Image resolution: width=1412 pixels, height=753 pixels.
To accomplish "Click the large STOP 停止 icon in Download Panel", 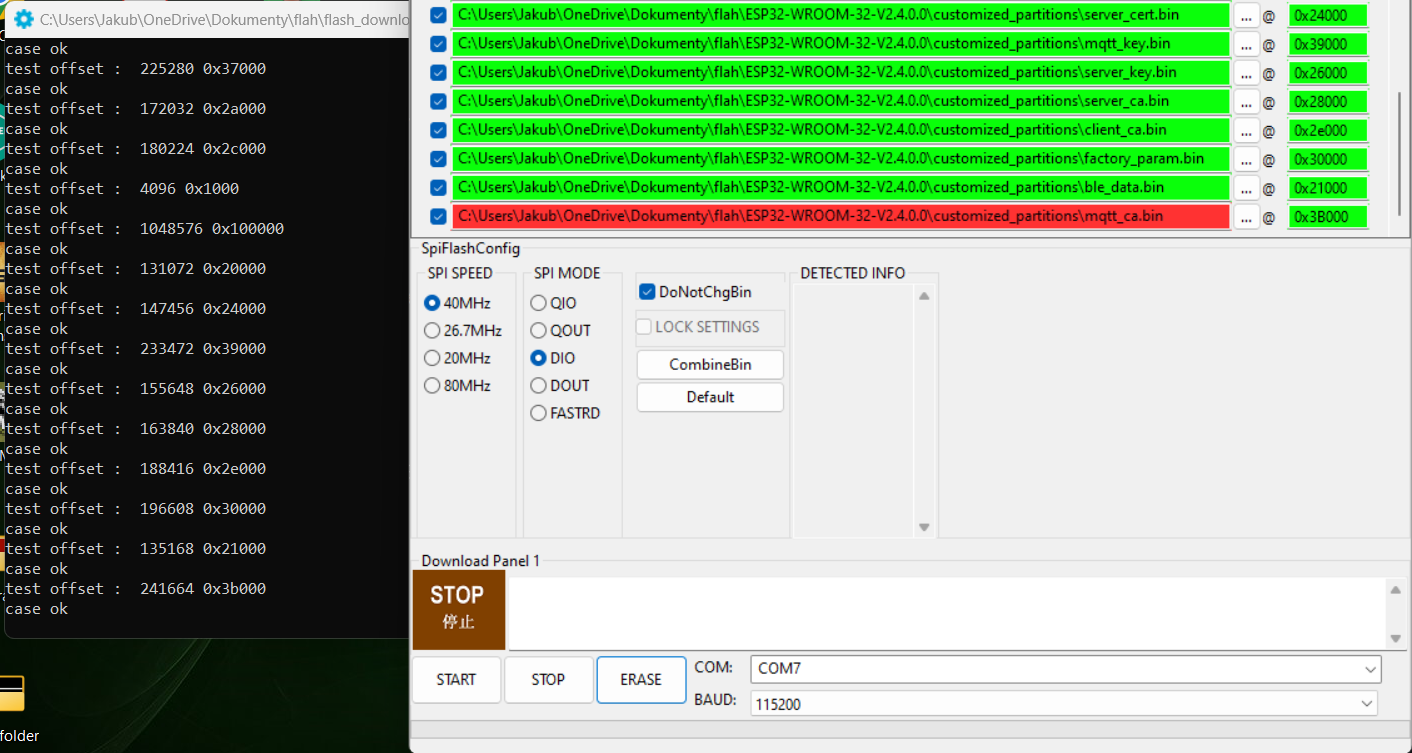I will coord(458,608).
